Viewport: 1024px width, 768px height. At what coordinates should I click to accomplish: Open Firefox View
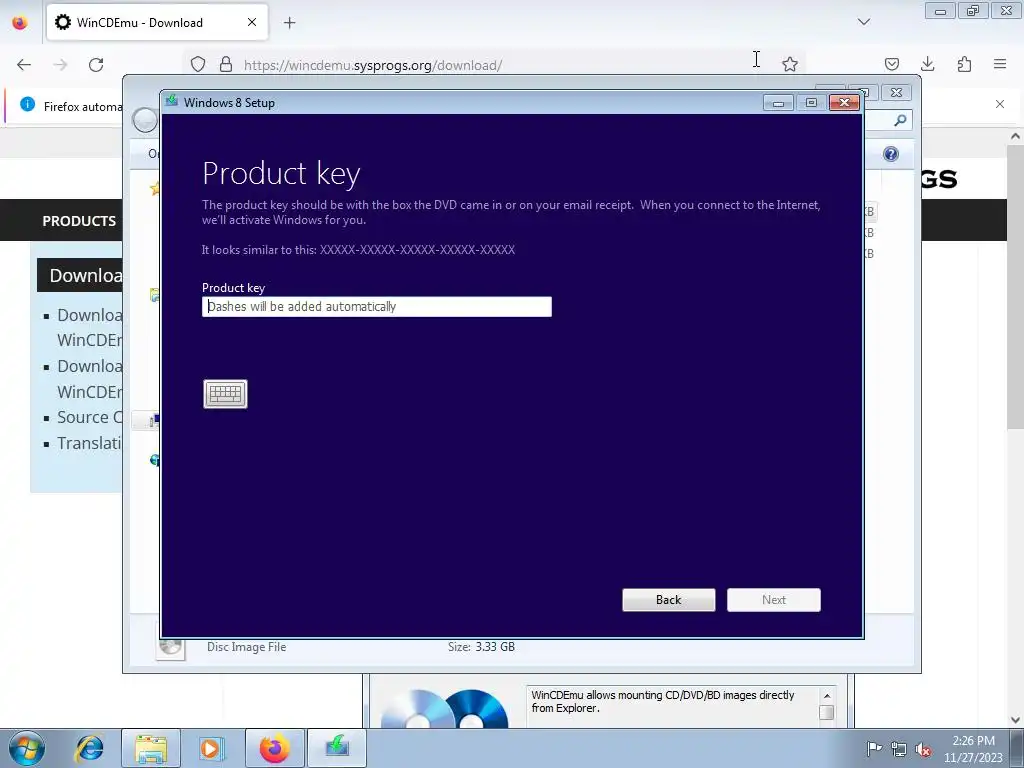20,22
